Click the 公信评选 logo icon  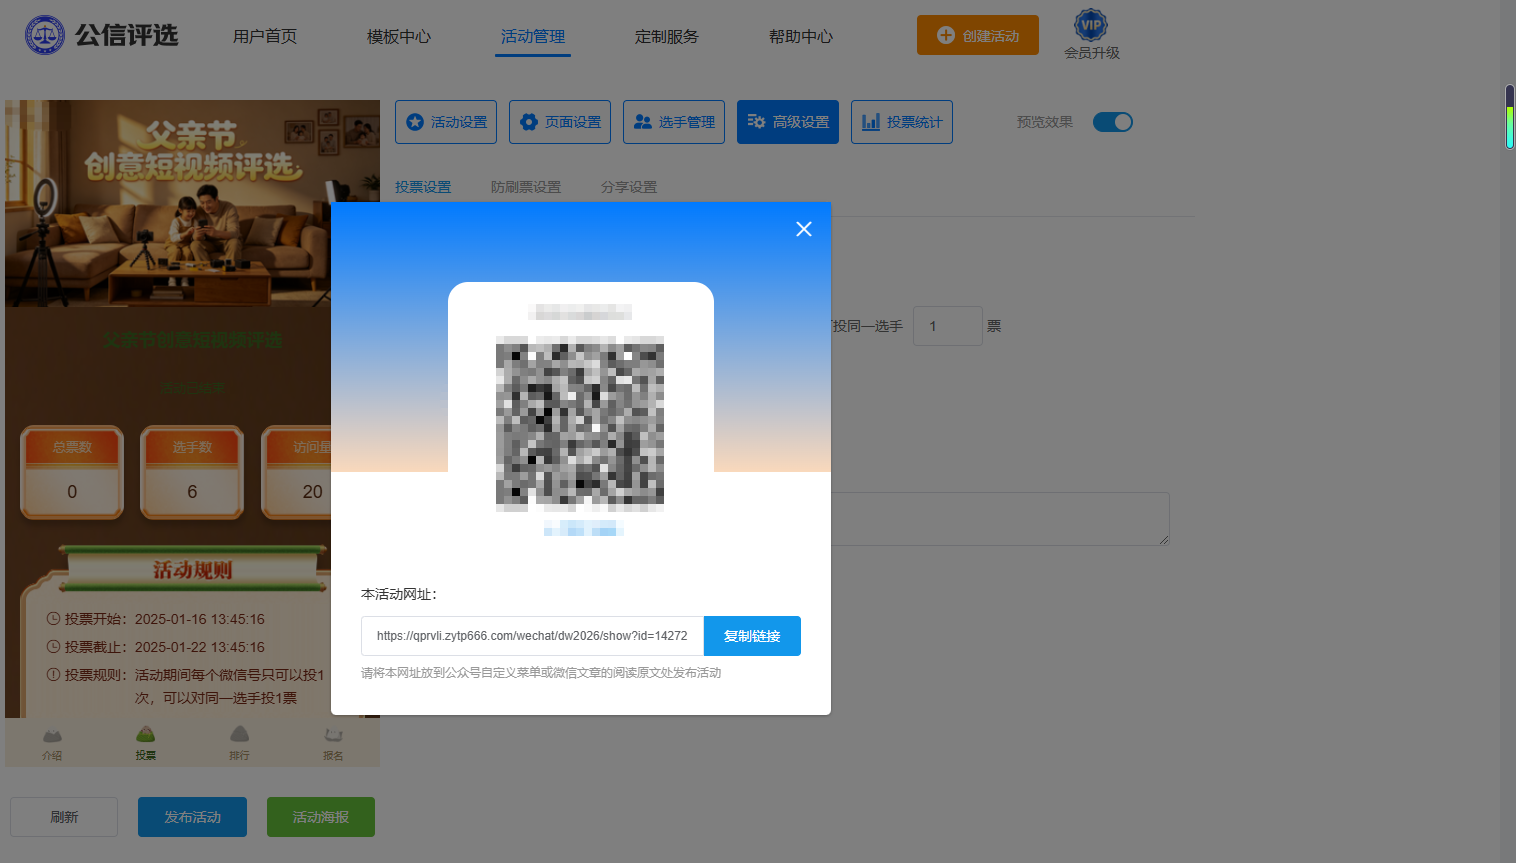(x=45, y=35)
